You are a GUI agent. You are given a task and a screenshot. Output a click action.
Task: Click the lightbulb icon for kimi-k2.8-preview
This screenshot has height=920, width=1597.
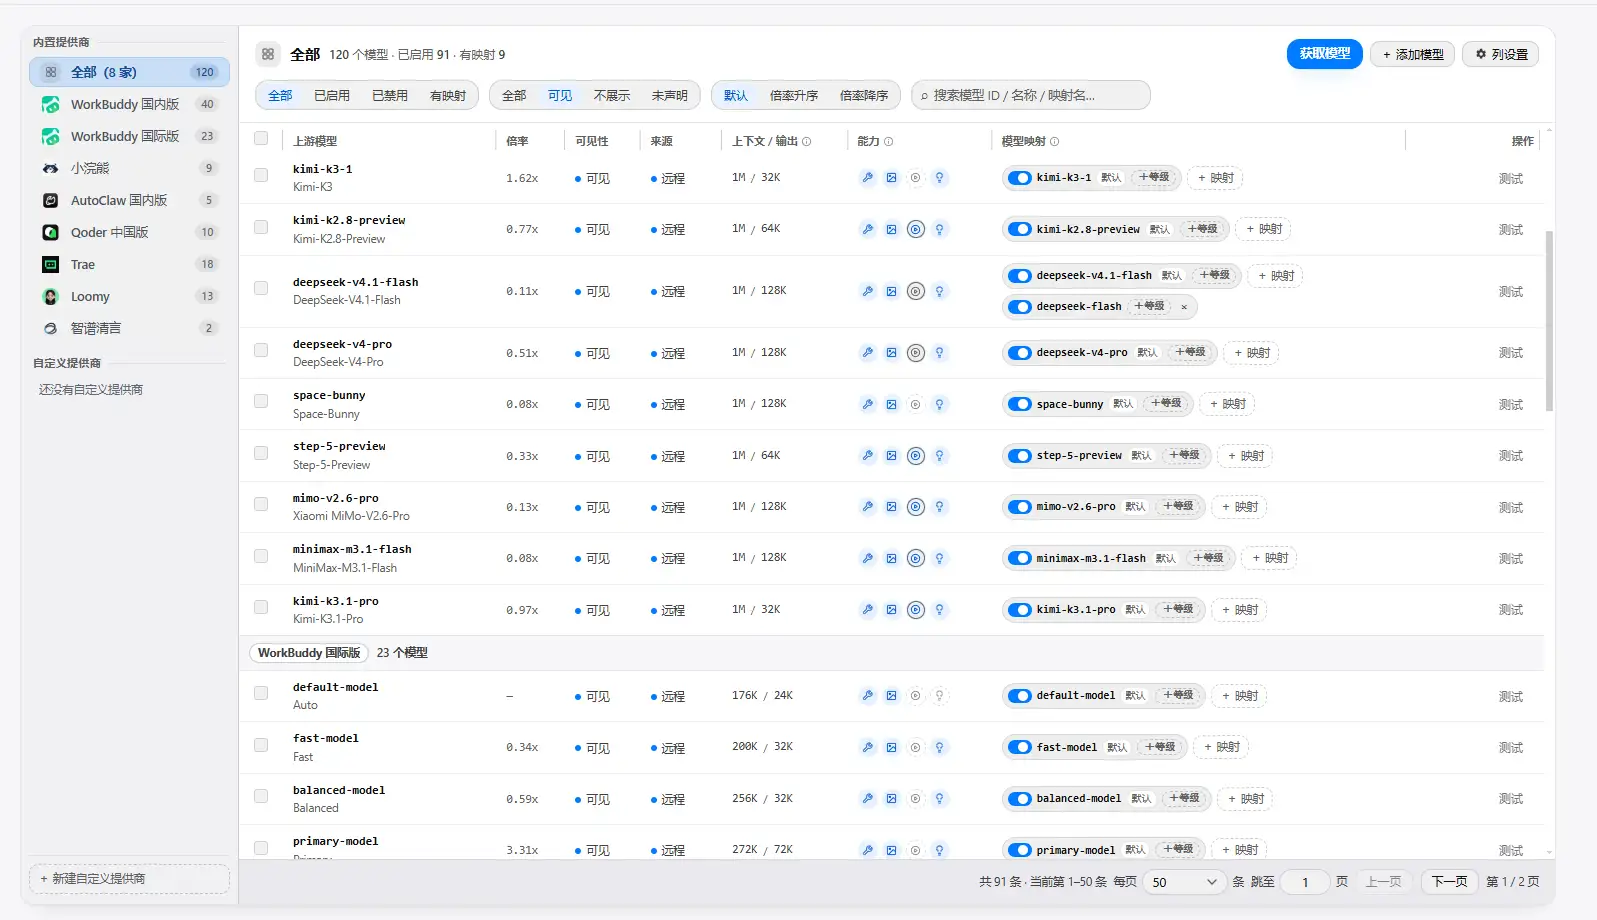click(939, 229)
